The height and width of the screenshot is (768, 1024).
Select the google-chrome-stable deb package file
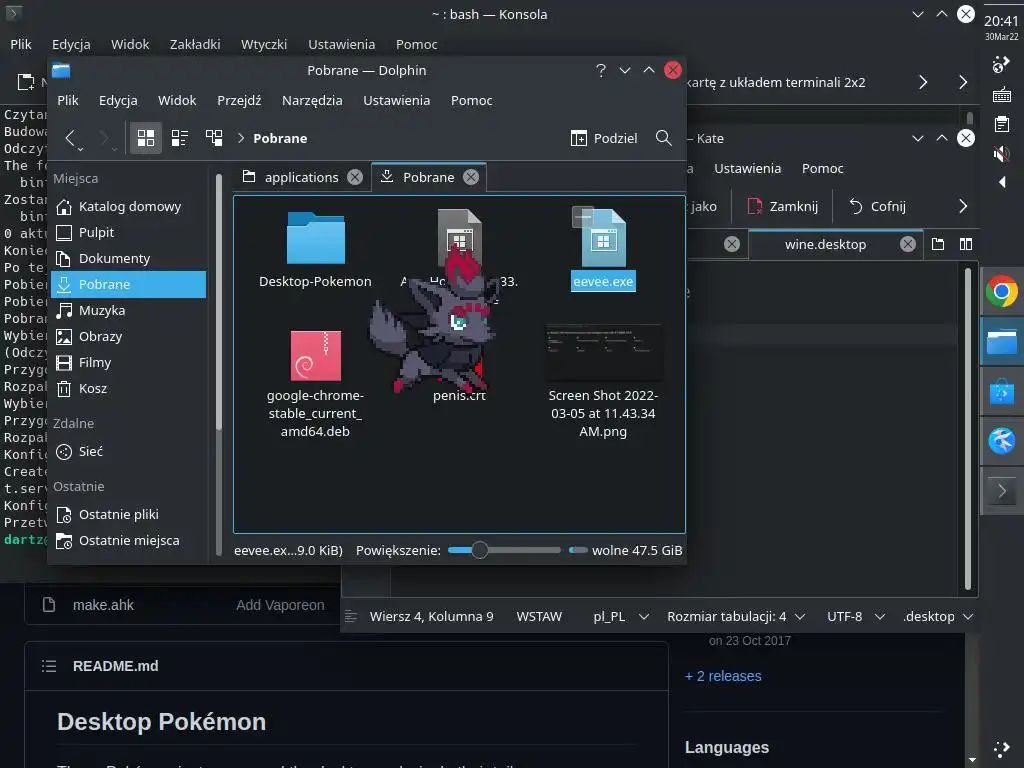315,383
